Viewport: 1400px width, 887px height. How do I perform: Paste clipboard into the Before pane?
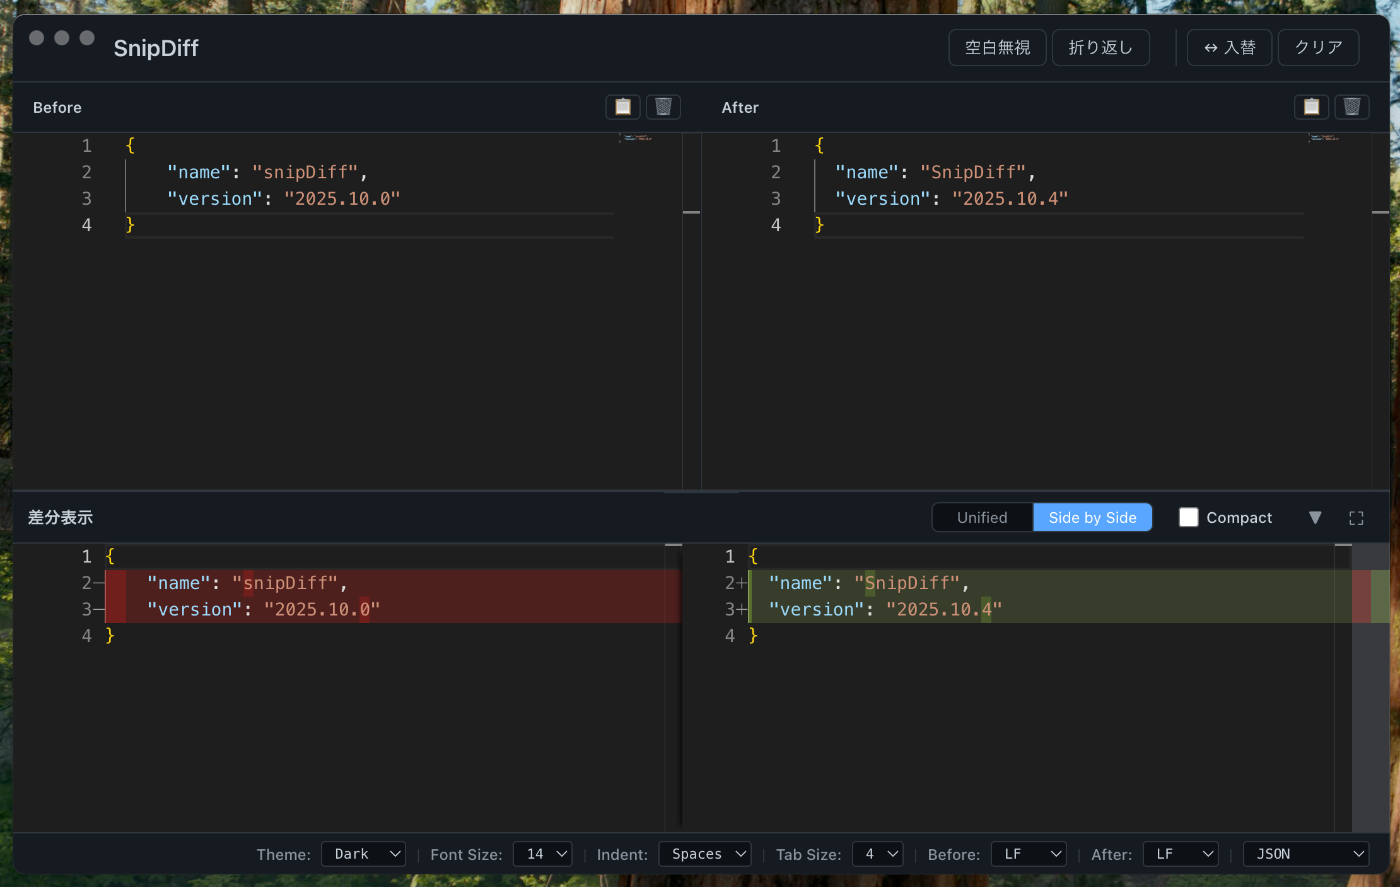[623, 107]
